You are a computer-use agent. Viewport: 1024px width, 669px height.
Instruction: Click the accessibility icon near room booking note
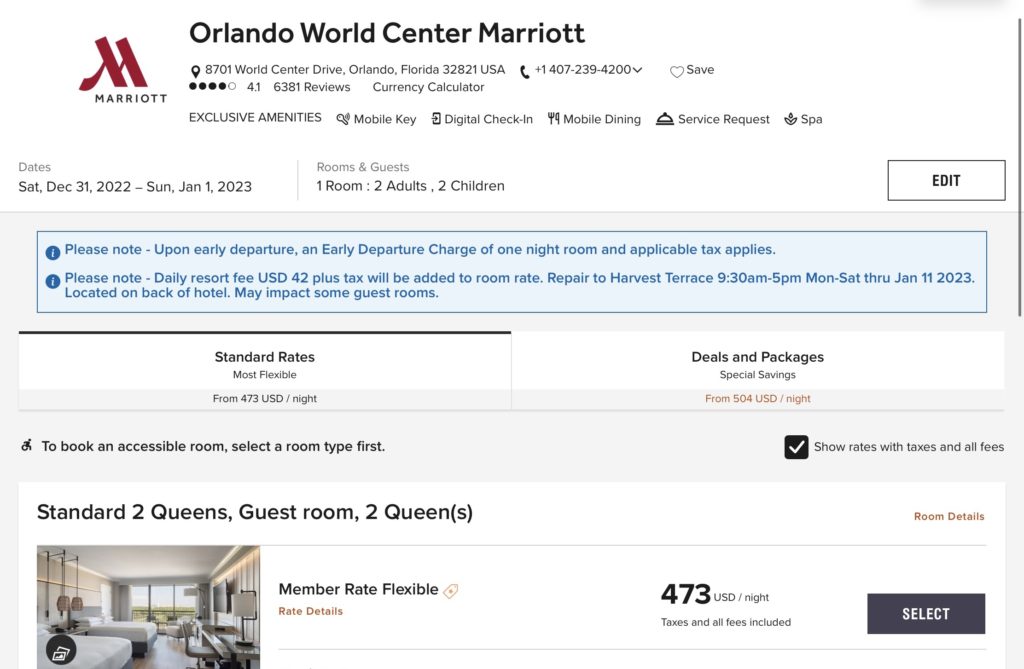pyautogui.click(x=26, y=446)
